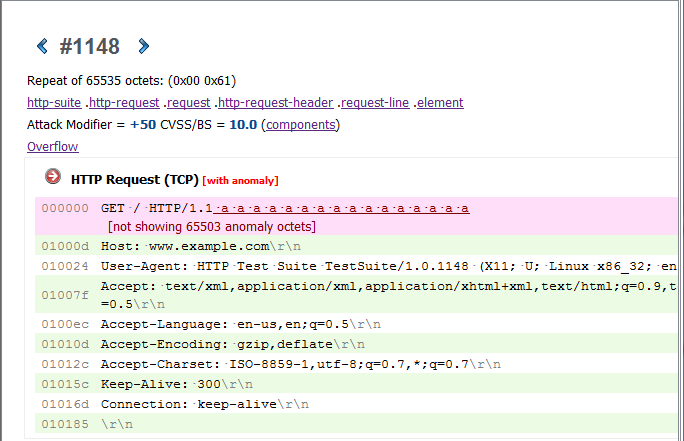Screen dimensions: 684x441
Task: Click the '[with anomaly]' red label
Action: [240, 181]
